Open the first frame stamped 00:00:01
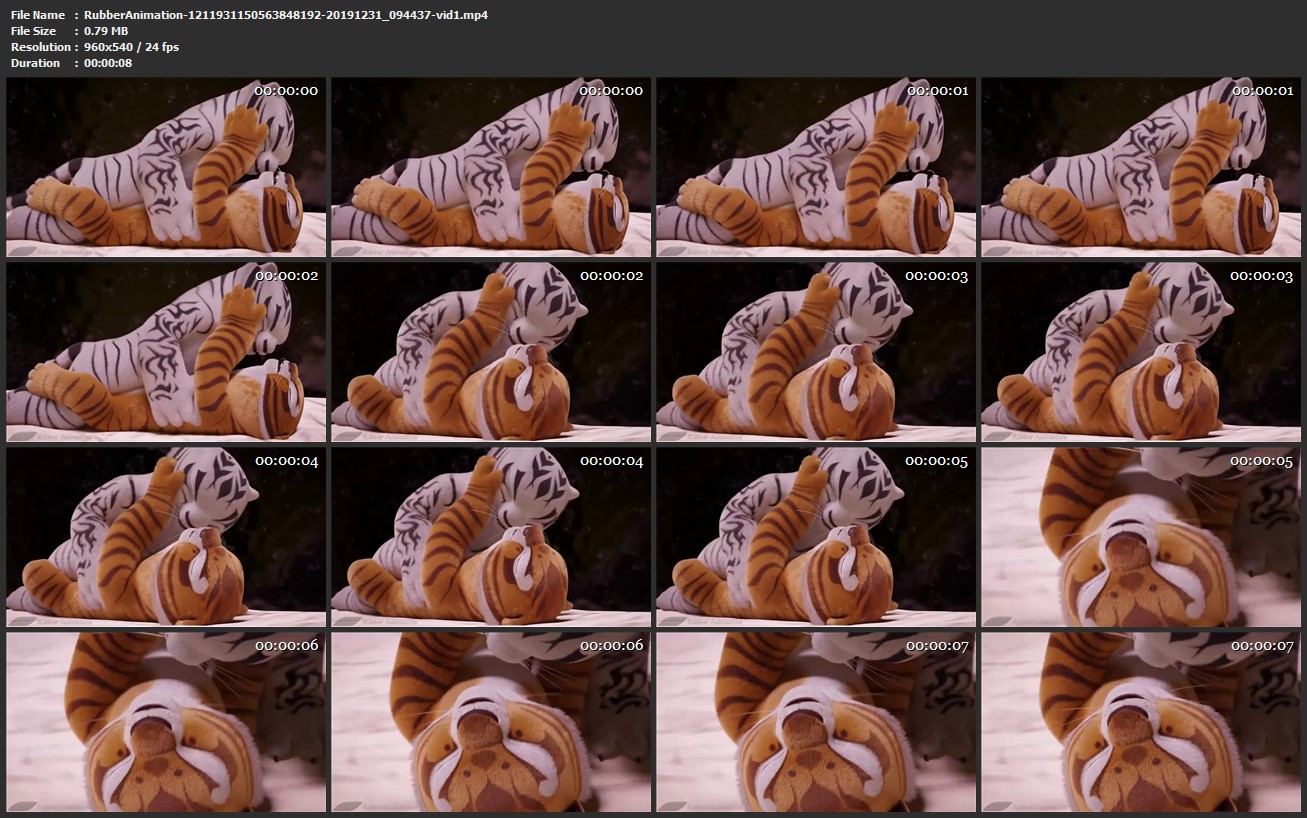 click(816, 167)
